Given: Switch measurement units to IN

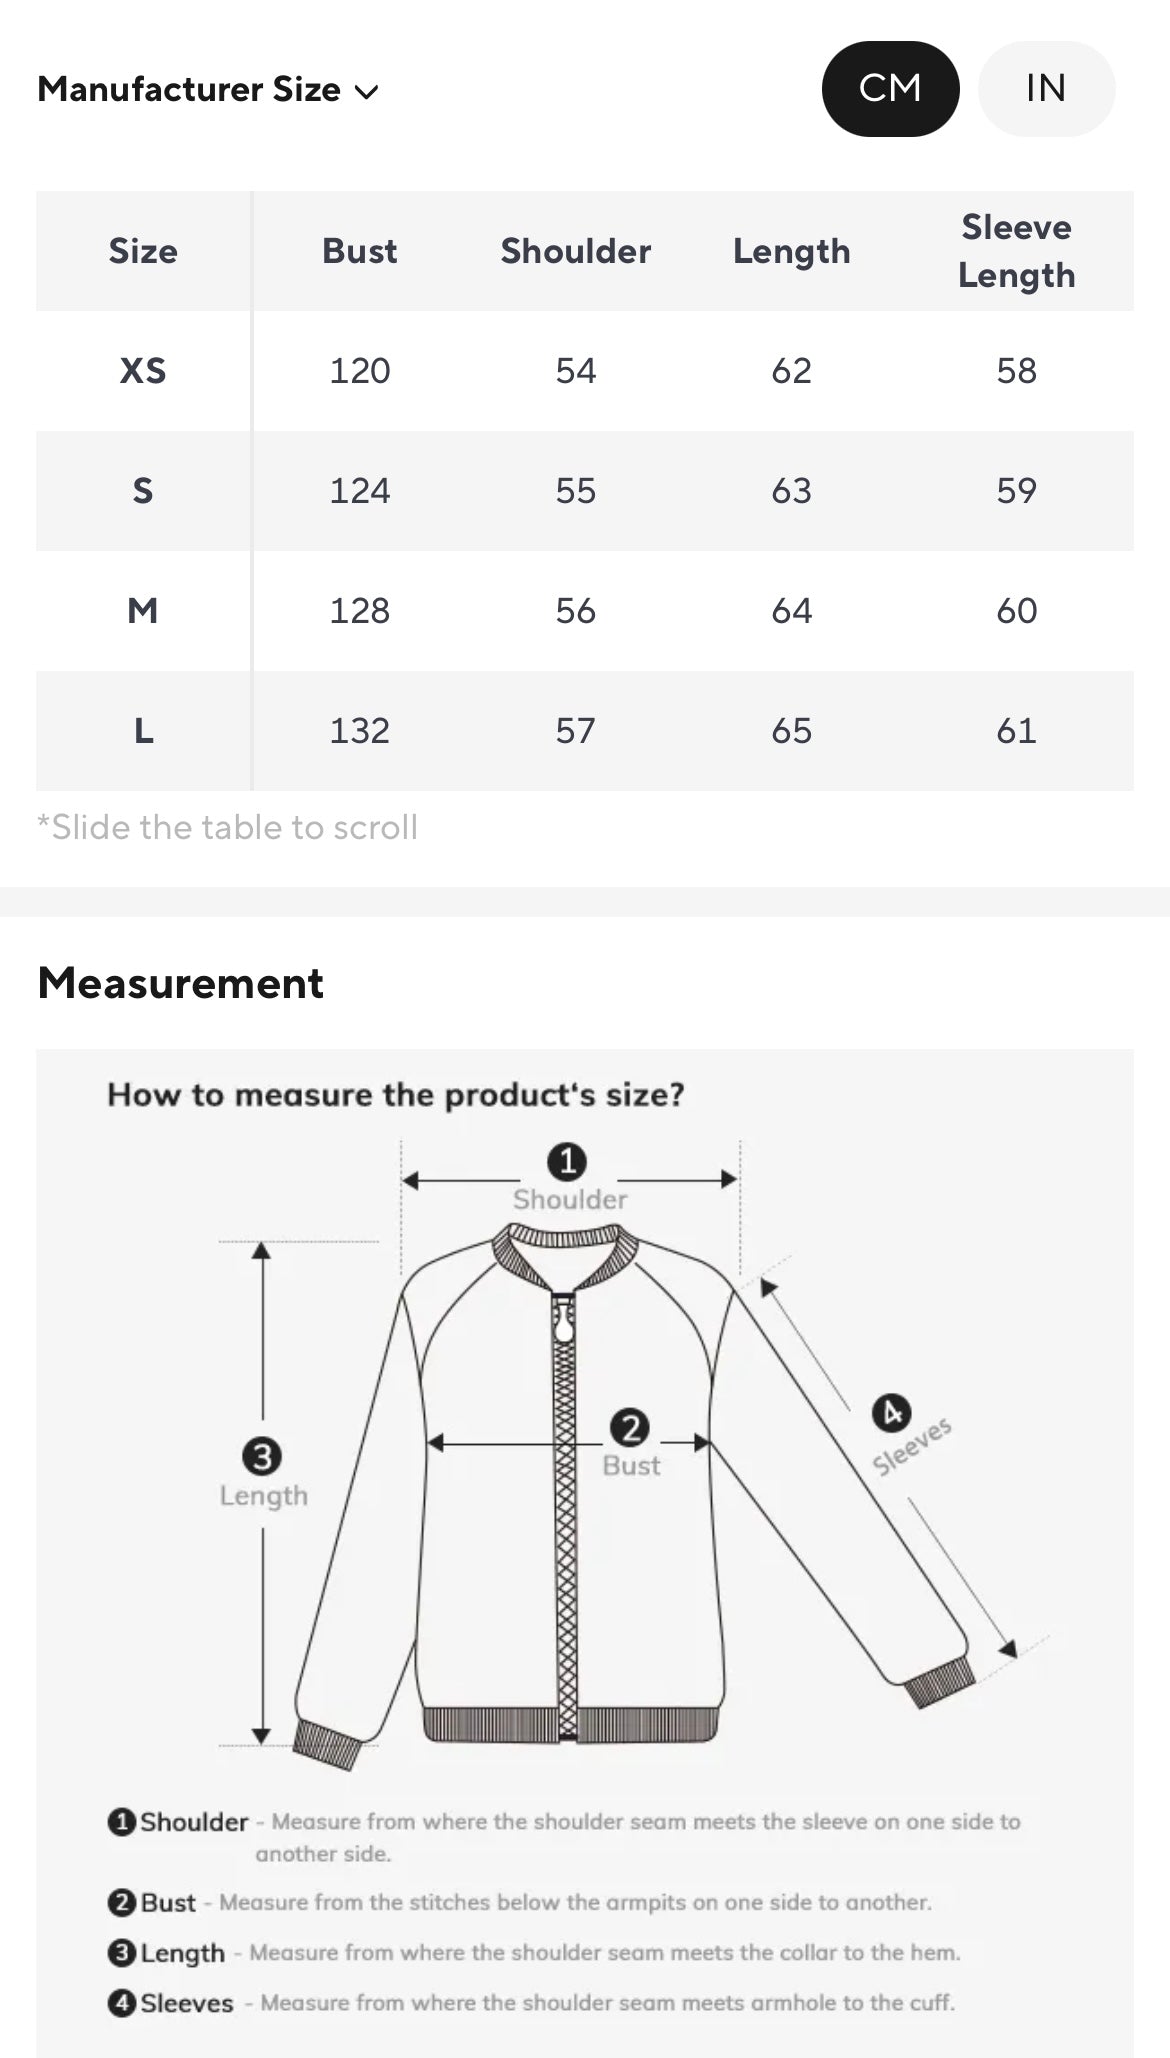Looking at the screenshot, I should 1046,89.
